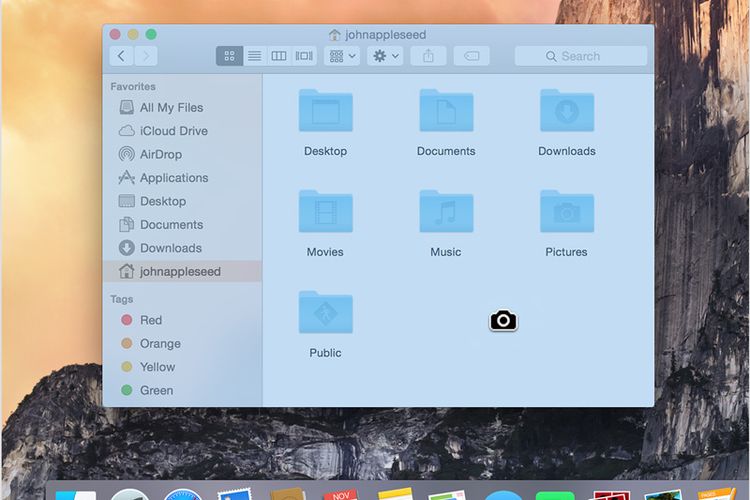
Task: Click the Tags section header
Action: click(121, 300)
